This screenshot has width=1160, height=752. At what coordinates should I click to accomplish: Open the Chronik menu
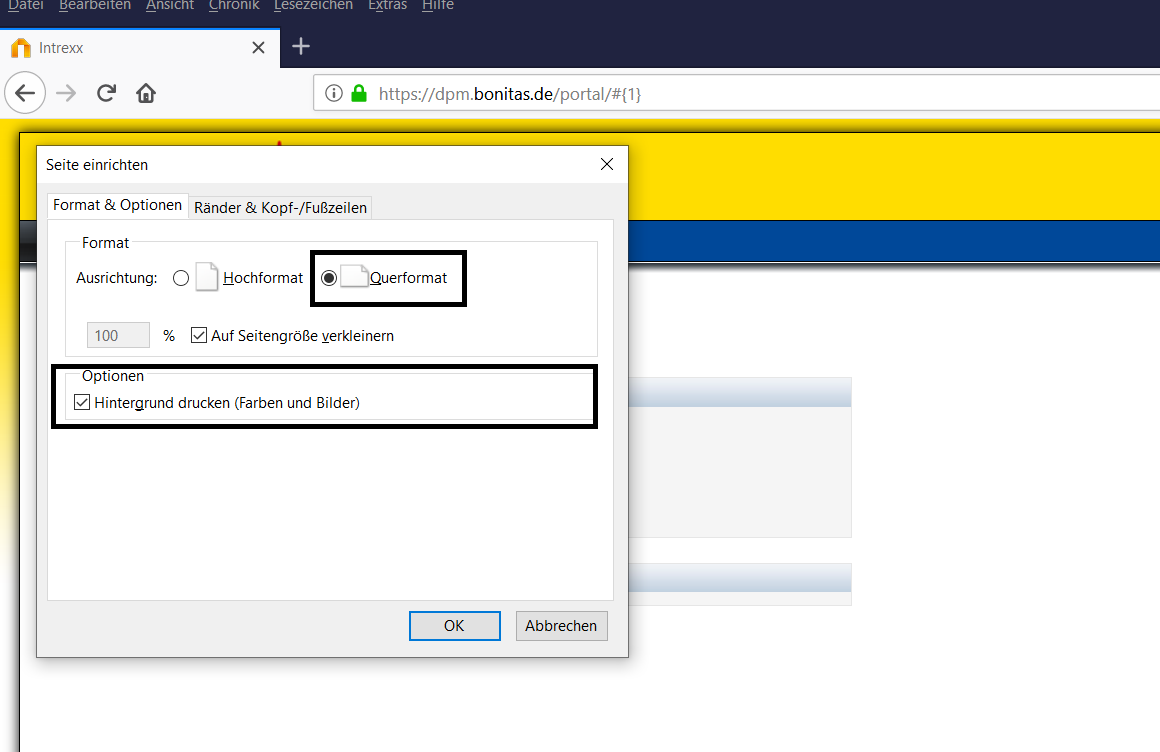coord(234,6)
